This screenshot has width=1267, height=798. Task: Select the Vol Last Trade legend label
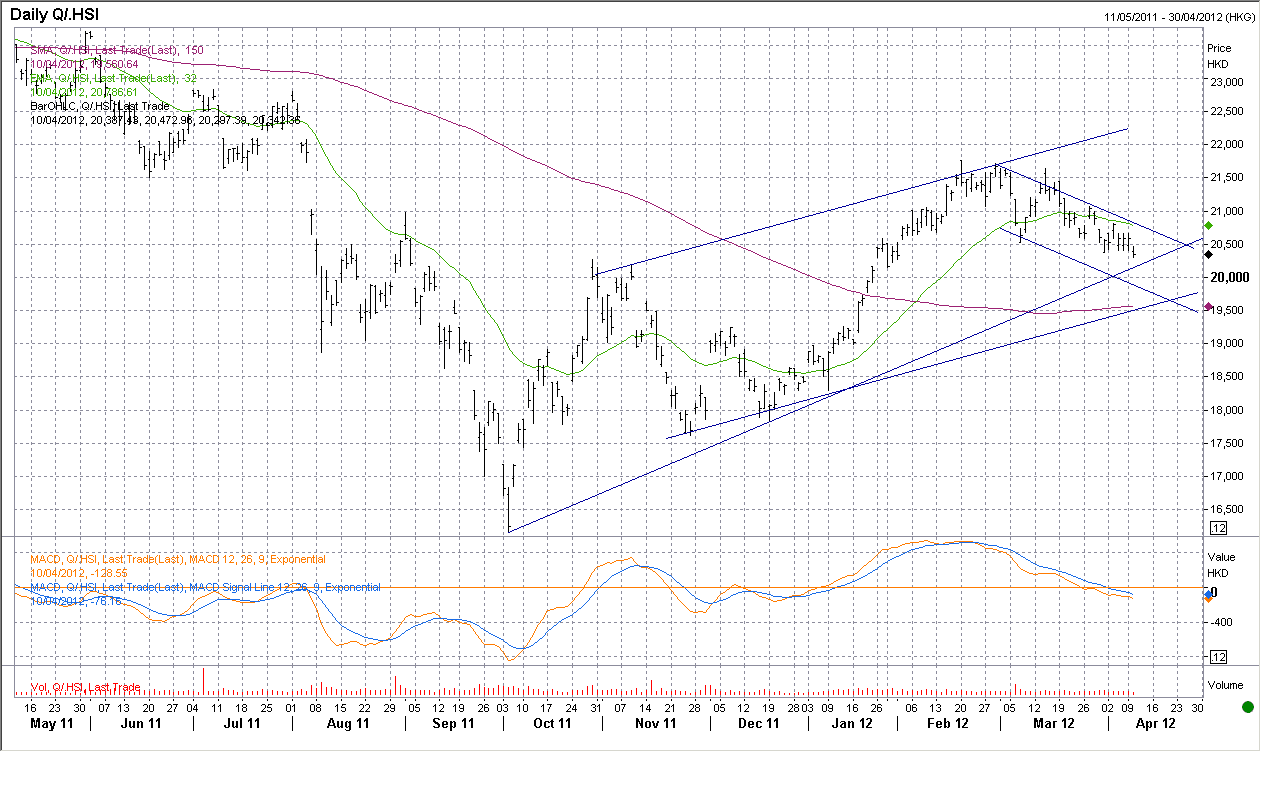(x=85, y=687)
